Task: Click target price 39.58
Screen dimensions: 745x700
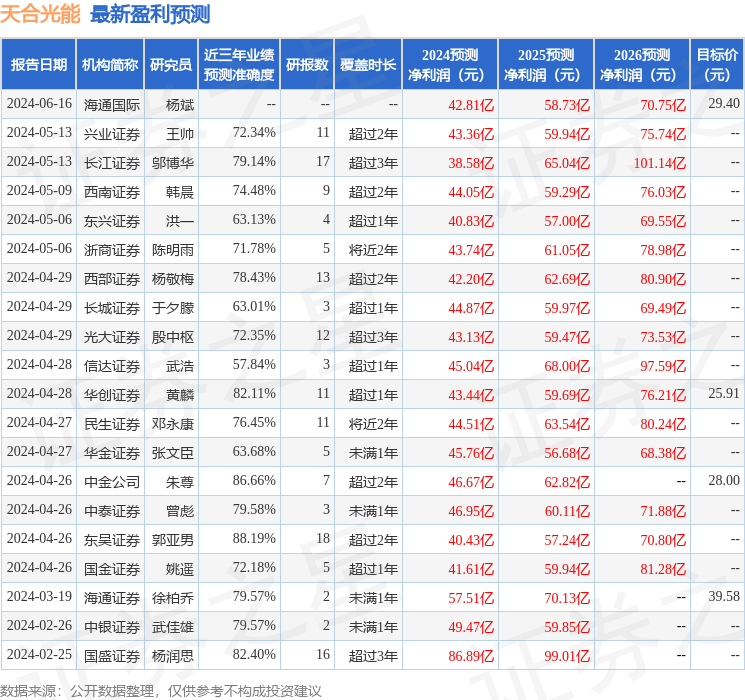Action: point(724,596)
